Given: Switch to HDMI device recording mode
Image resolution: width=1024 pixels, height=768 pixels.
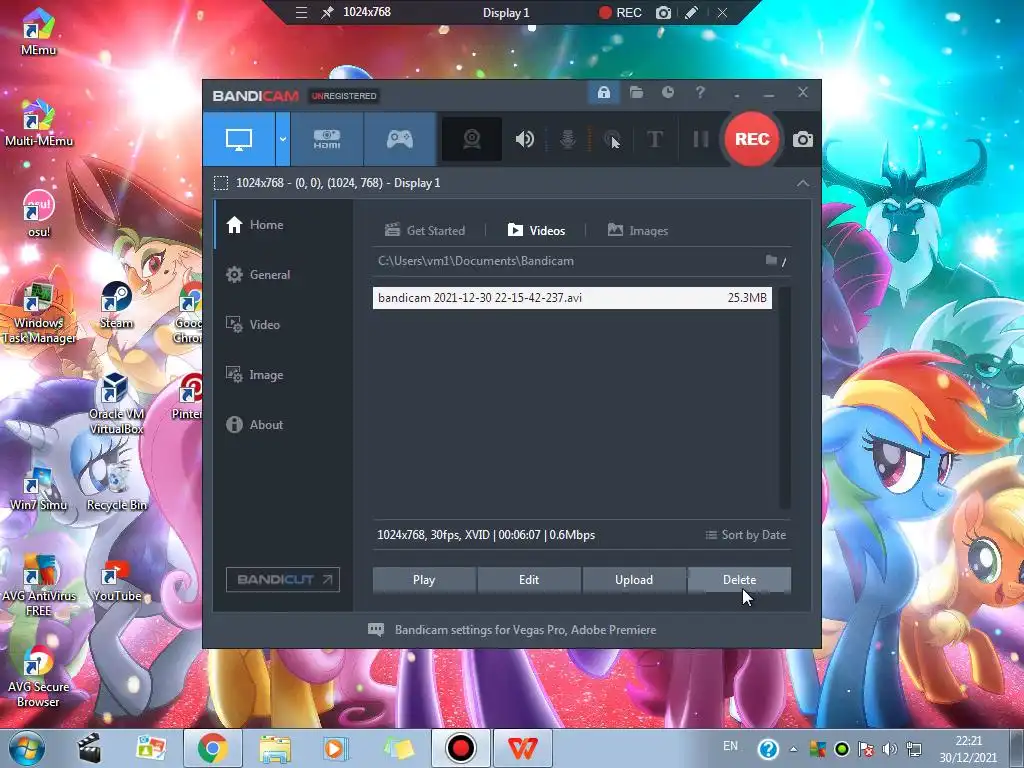Looking at the screenshot, I should 327,139.
